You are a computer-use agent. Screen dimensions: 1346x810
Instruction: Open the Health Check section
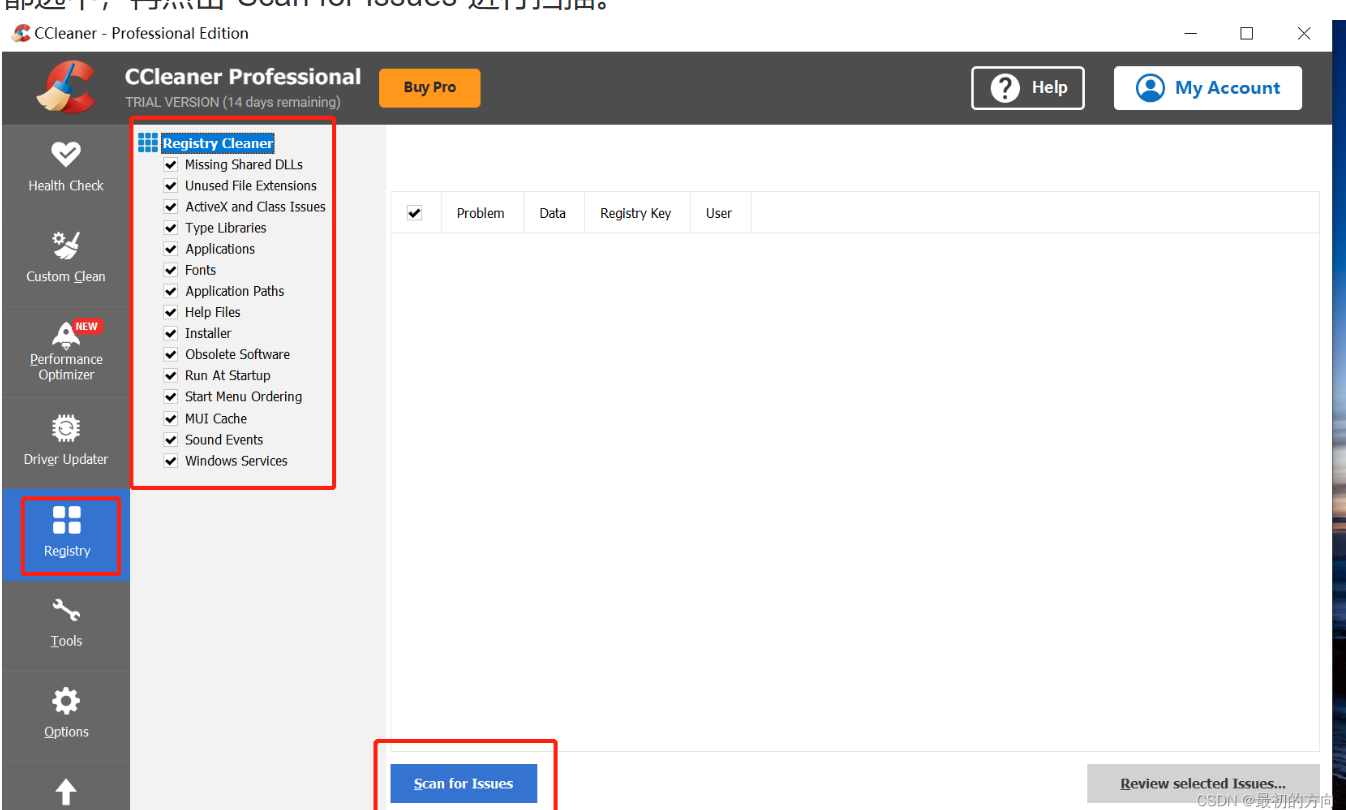66,166
